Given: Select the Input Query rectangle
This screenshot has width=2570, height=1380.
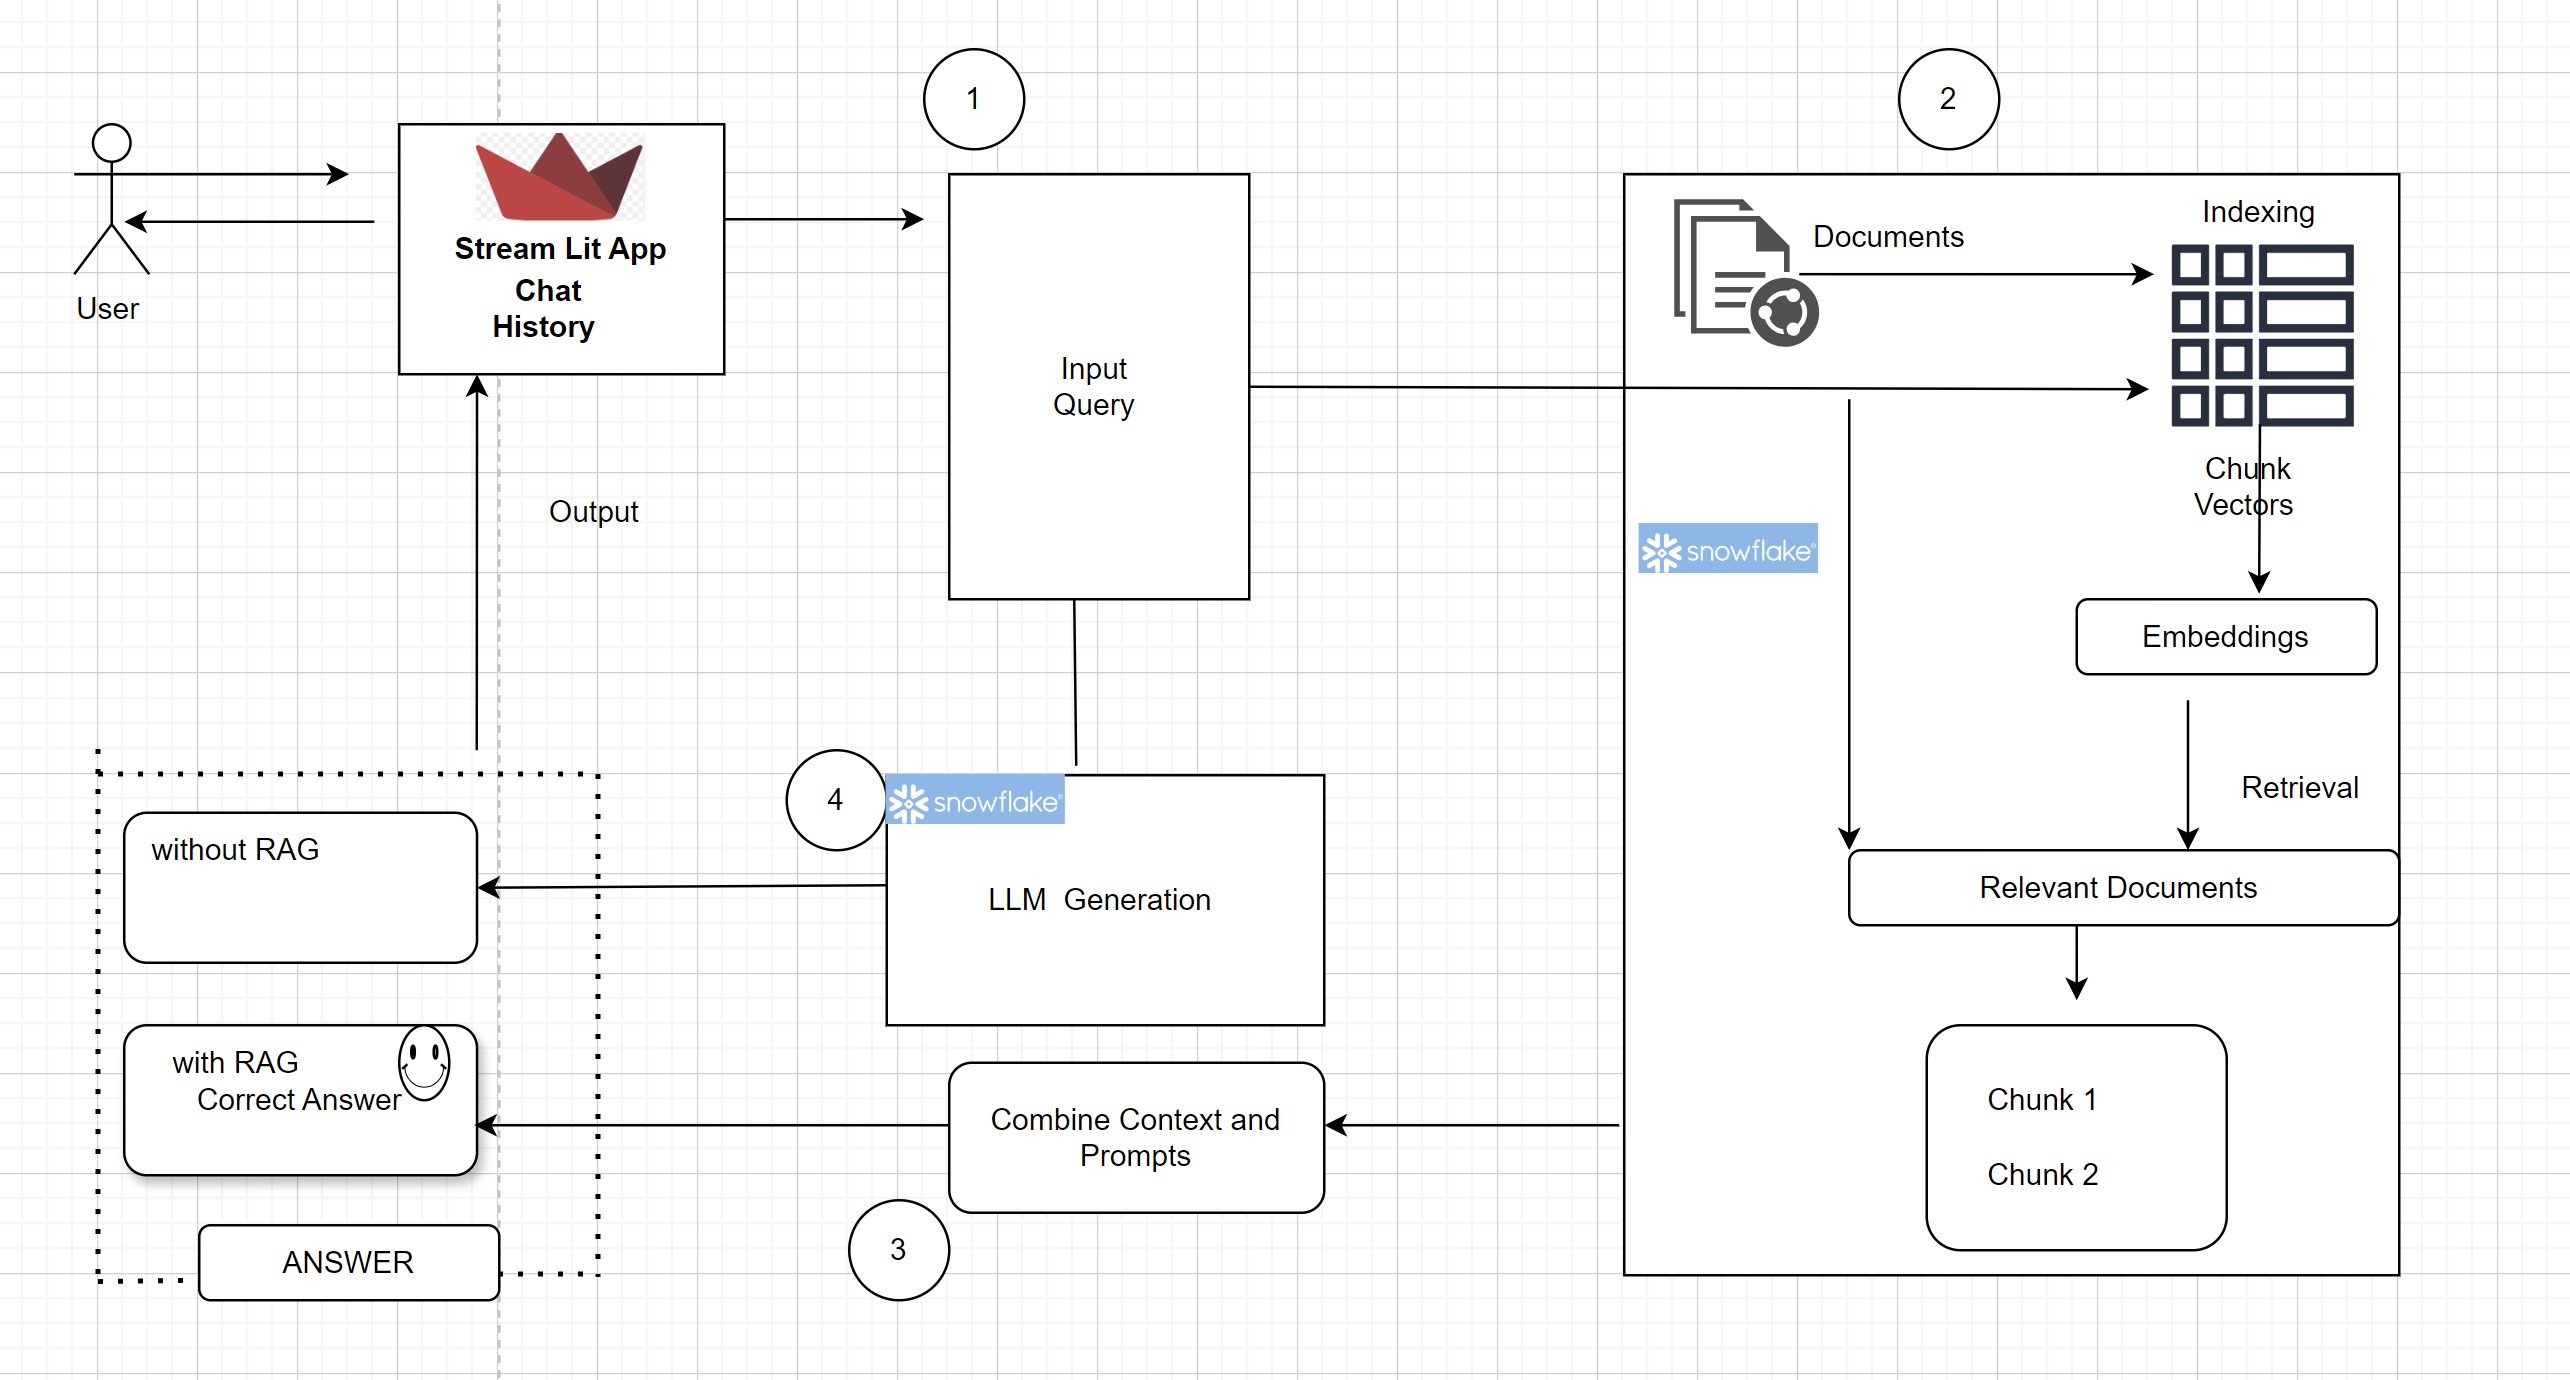Looking at the screenshot, I should (1097, 387).
